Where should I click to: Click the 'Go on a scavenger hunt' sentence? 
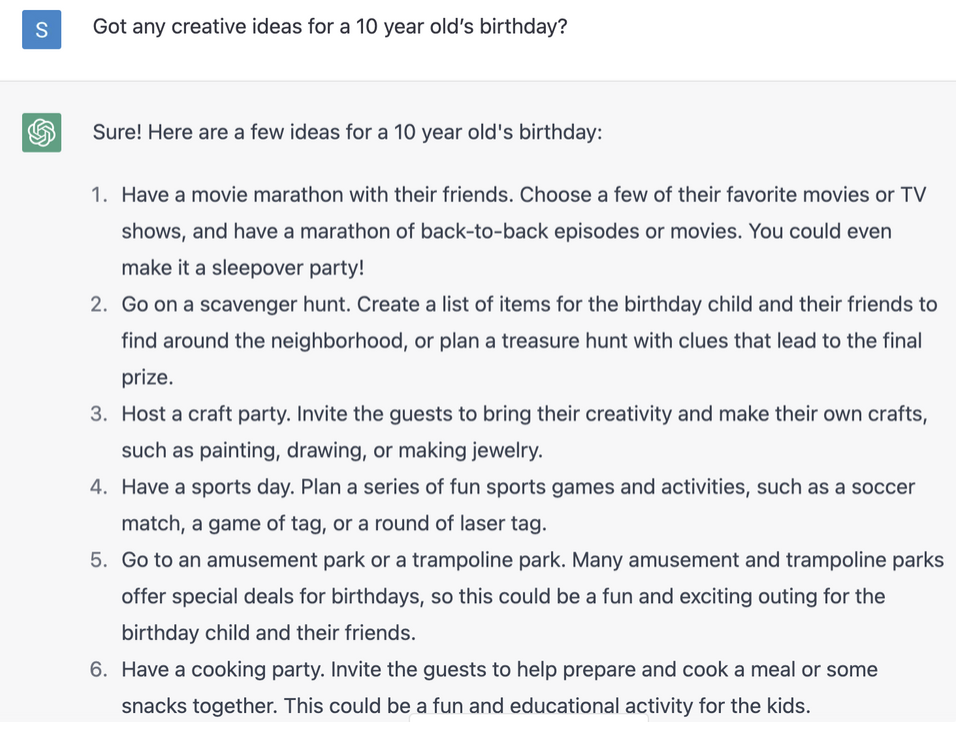[236, 305]
